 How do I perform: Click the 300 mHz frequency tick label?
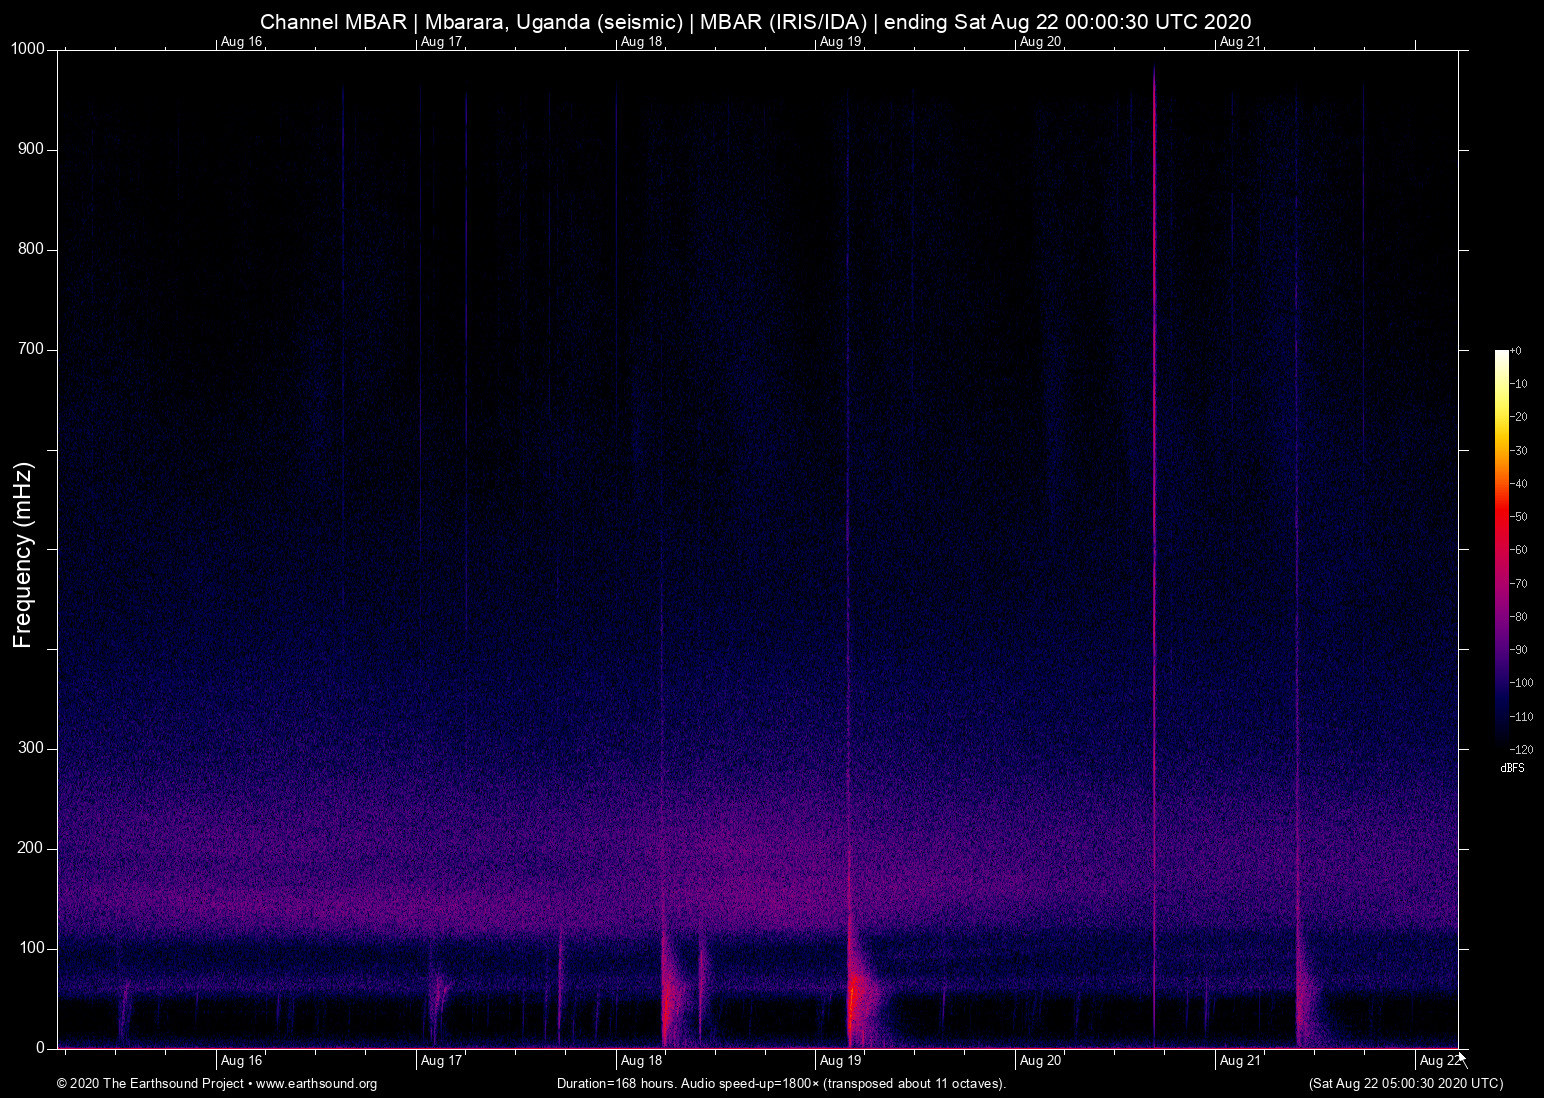click(x=31, y=746)
